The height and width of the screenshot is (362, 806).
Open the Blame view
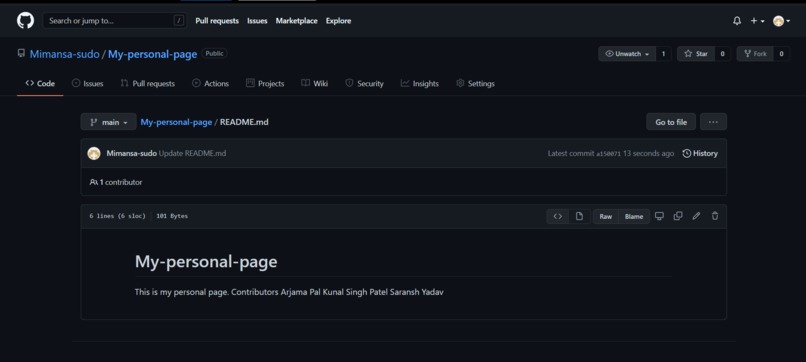[x=634, y=216]
